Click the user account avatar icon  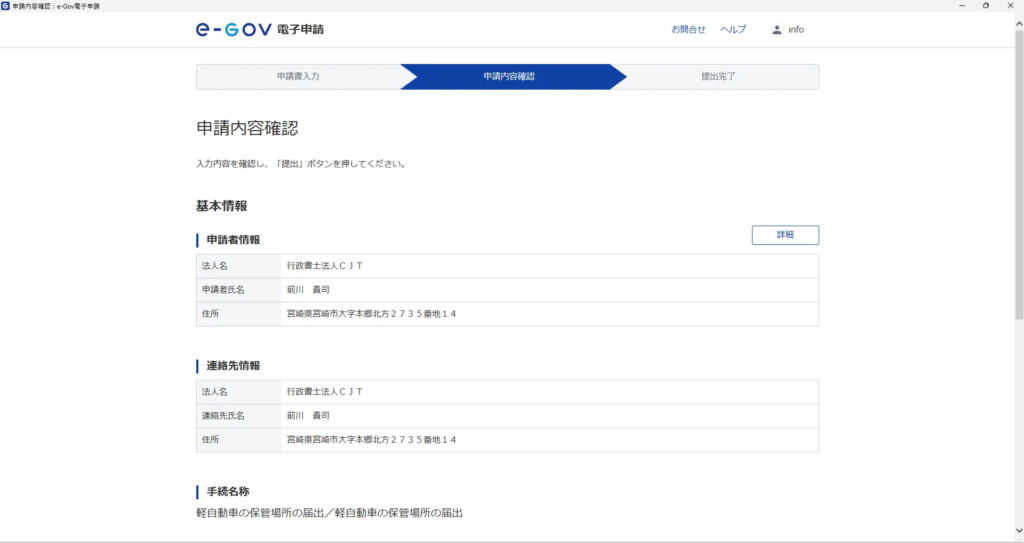(x=777, y=29)
